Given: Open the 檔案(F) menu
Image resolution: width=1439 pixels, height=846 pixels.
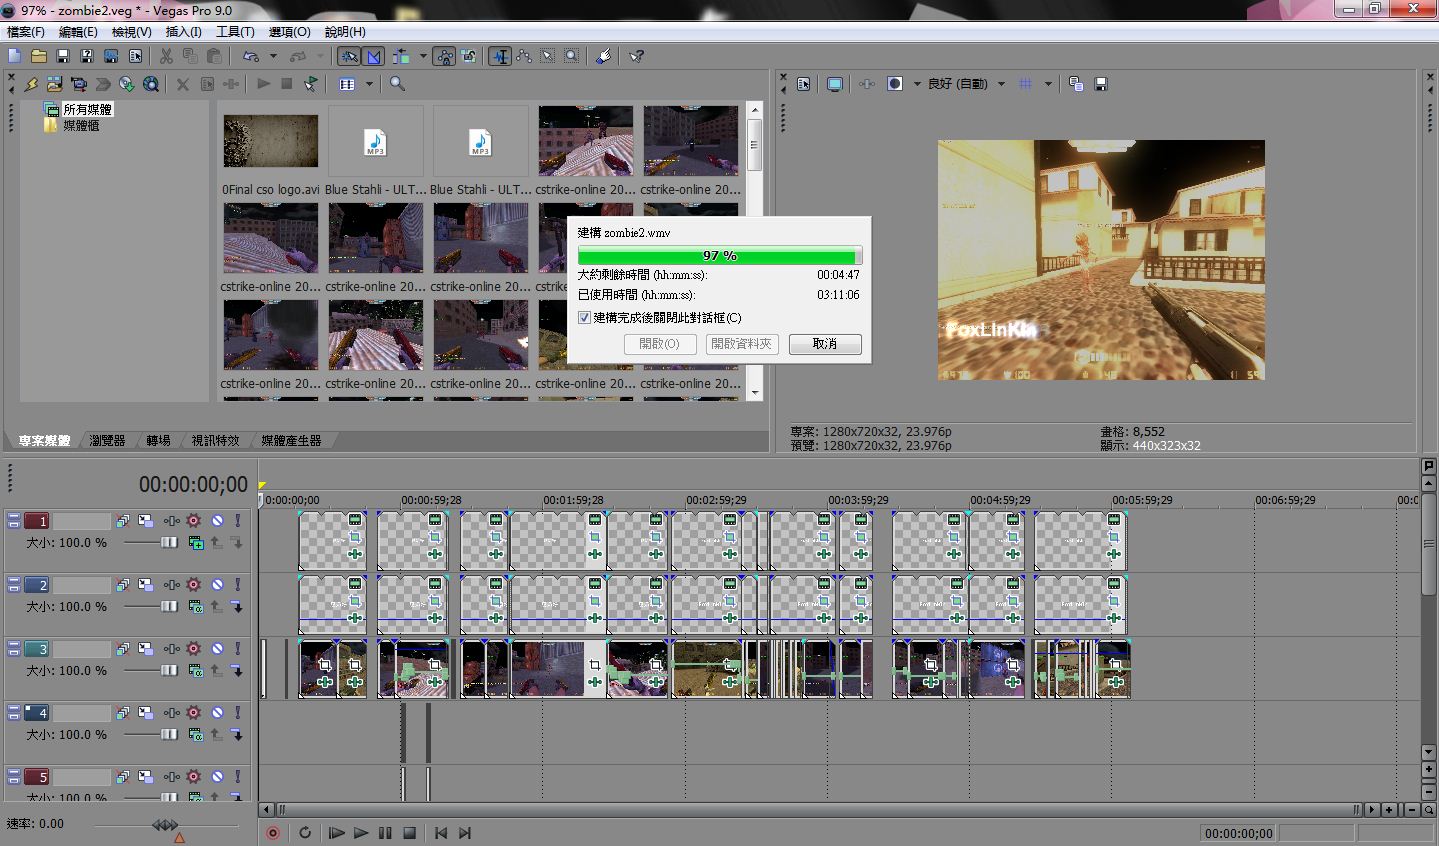Looking at the screenshot, I should [x=26, y=32].
